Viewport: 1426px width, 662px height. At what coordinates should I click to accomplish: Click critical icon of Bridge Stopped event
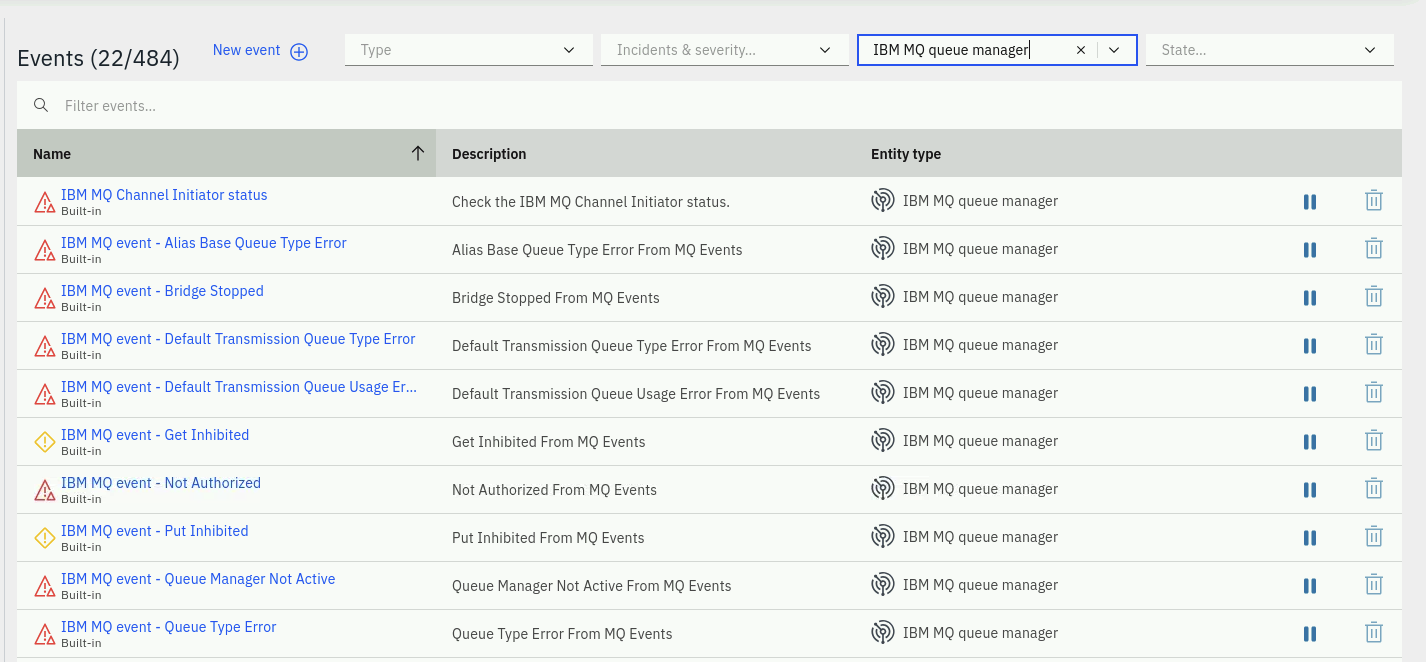[x=45, y=298]
